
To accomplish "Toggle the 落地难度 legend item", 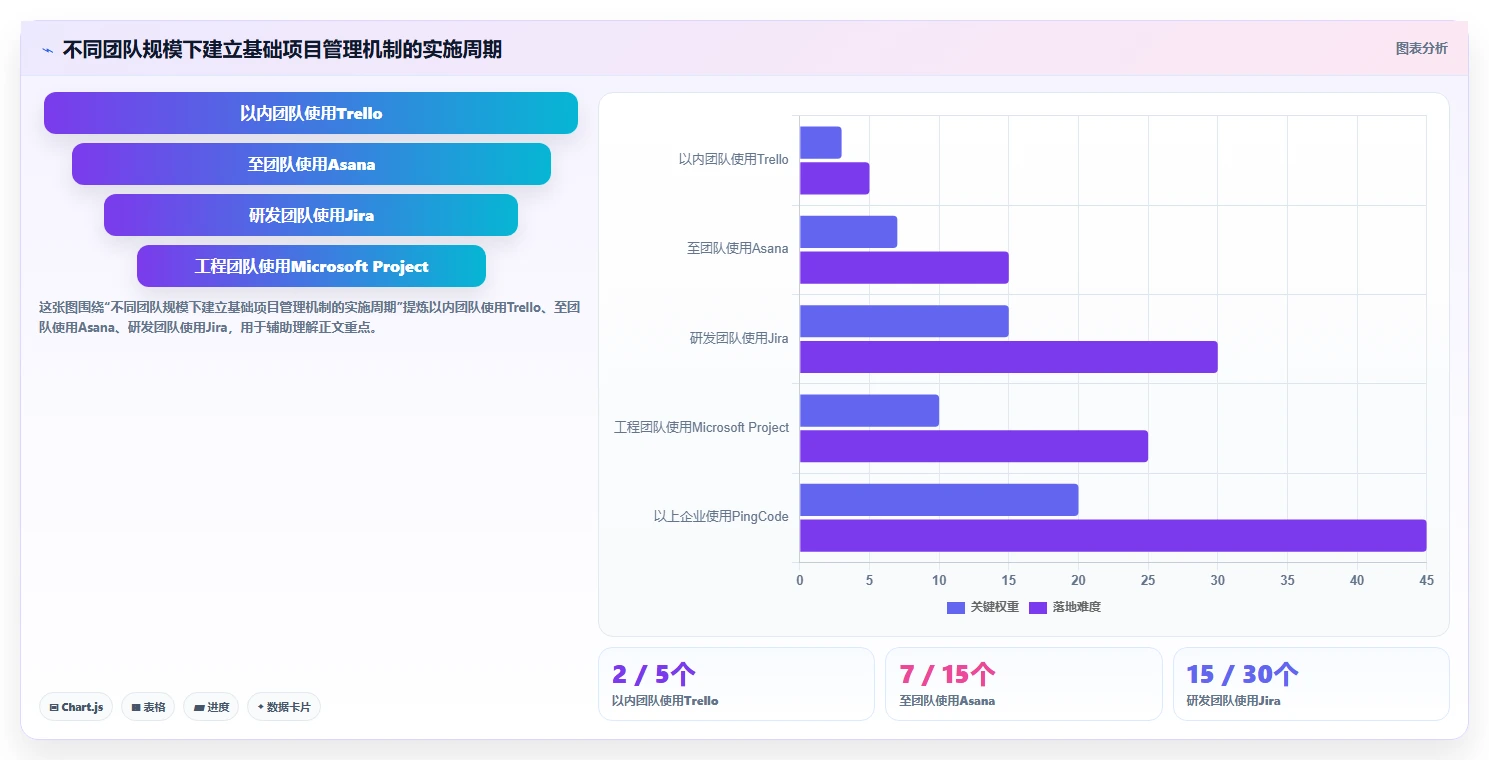I will (1065, 607).
